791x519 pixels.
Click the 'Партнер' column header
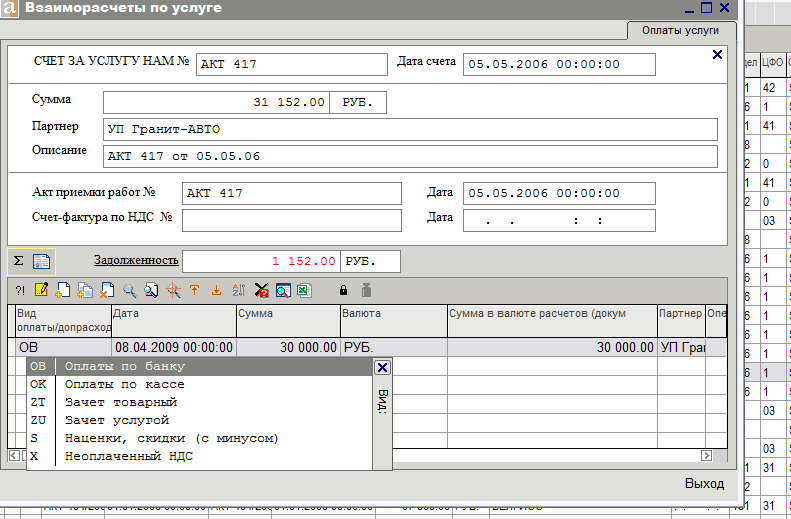681,320
